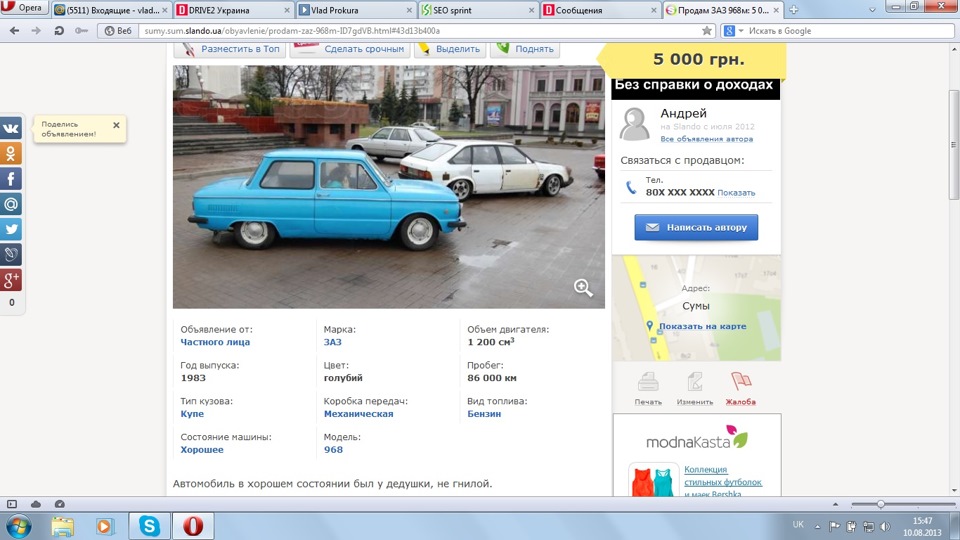
Task: Show the seller's hidden phone number
Action: point(736,193)
